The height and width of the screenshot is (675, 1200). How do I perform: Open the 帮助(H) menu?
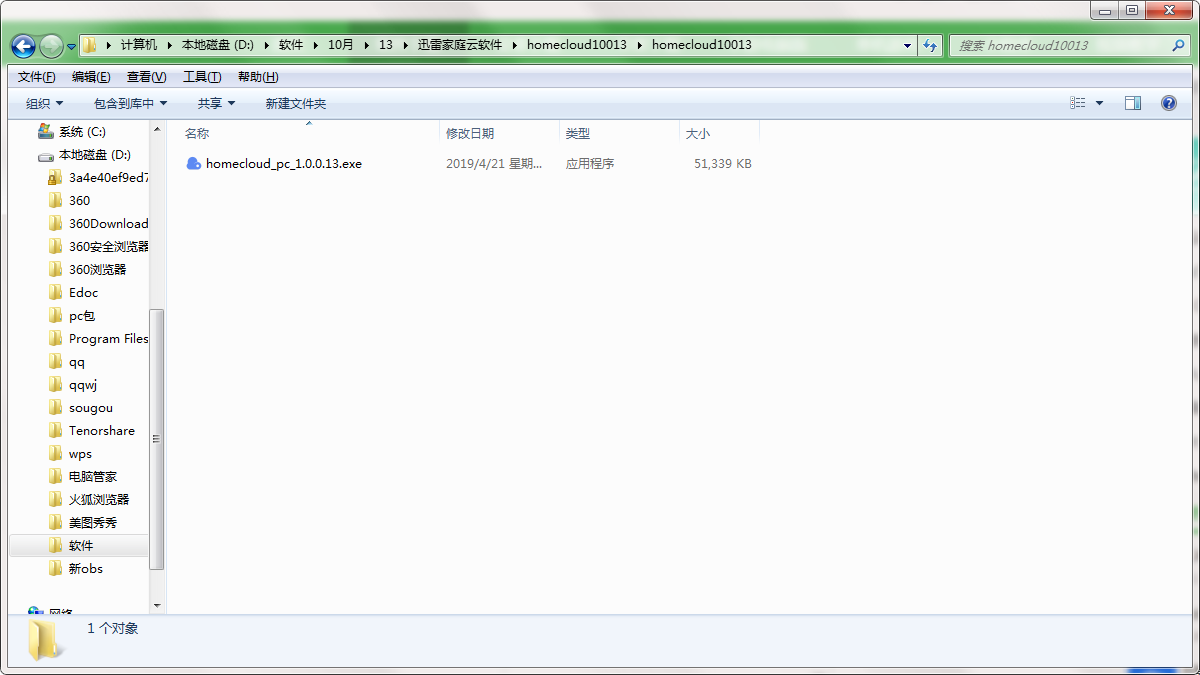click(258, 77)
